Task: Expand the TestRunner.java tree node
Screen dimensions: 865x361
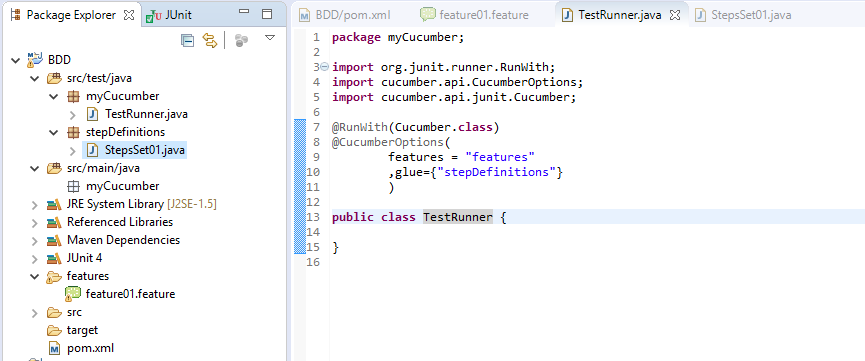Action: 73,115
